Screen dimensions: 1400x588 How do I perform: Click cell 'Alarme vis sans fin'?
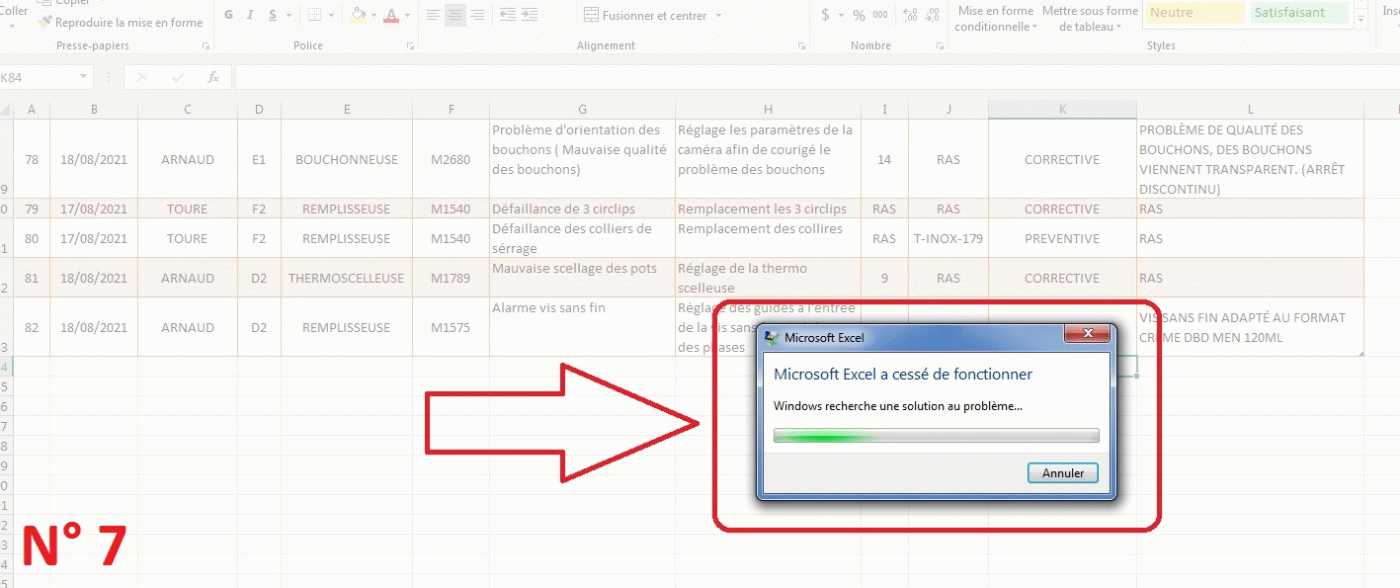pyautogui.click(x=582, y=327)
